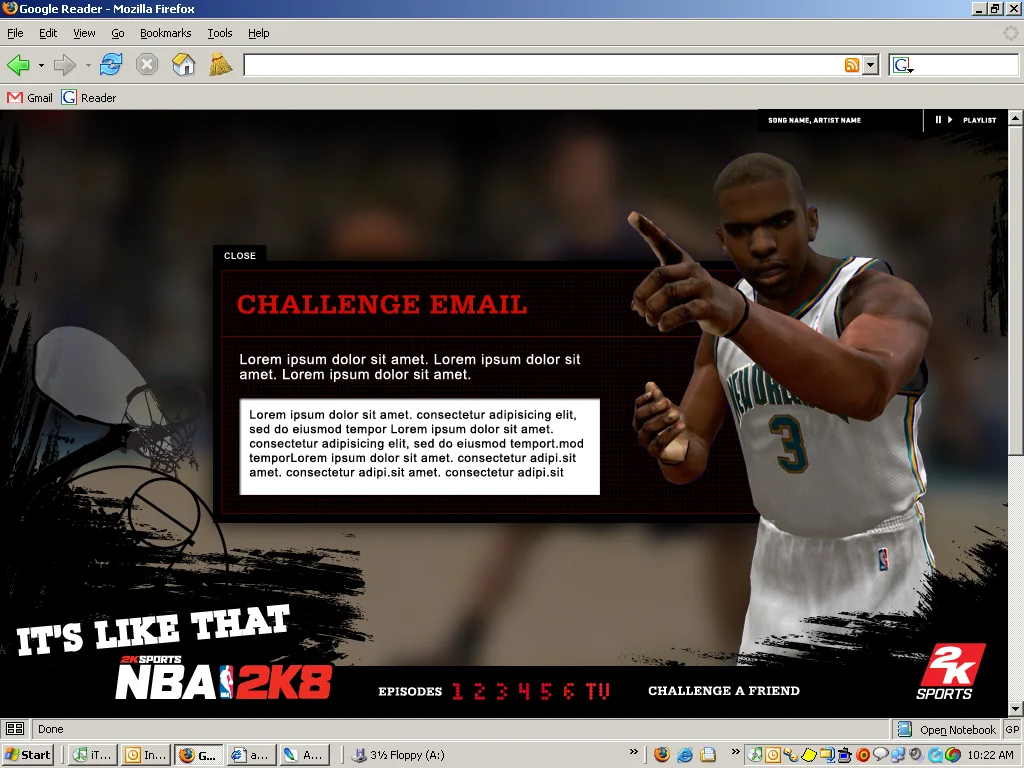Click the page vertical scrollbar thumb

[x=1016, y=291]
